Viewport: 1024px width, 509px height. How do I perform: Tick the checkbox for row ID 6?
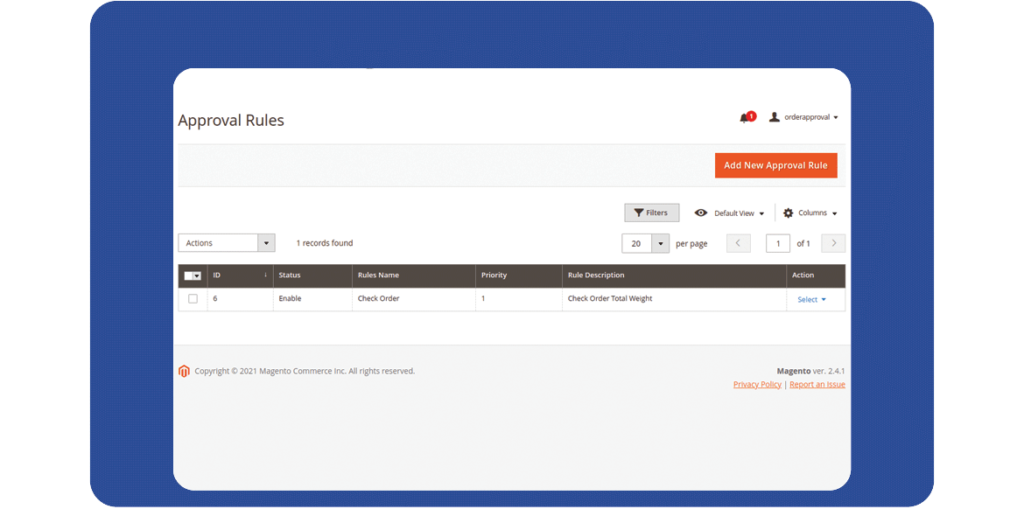[x=193, y=299]
